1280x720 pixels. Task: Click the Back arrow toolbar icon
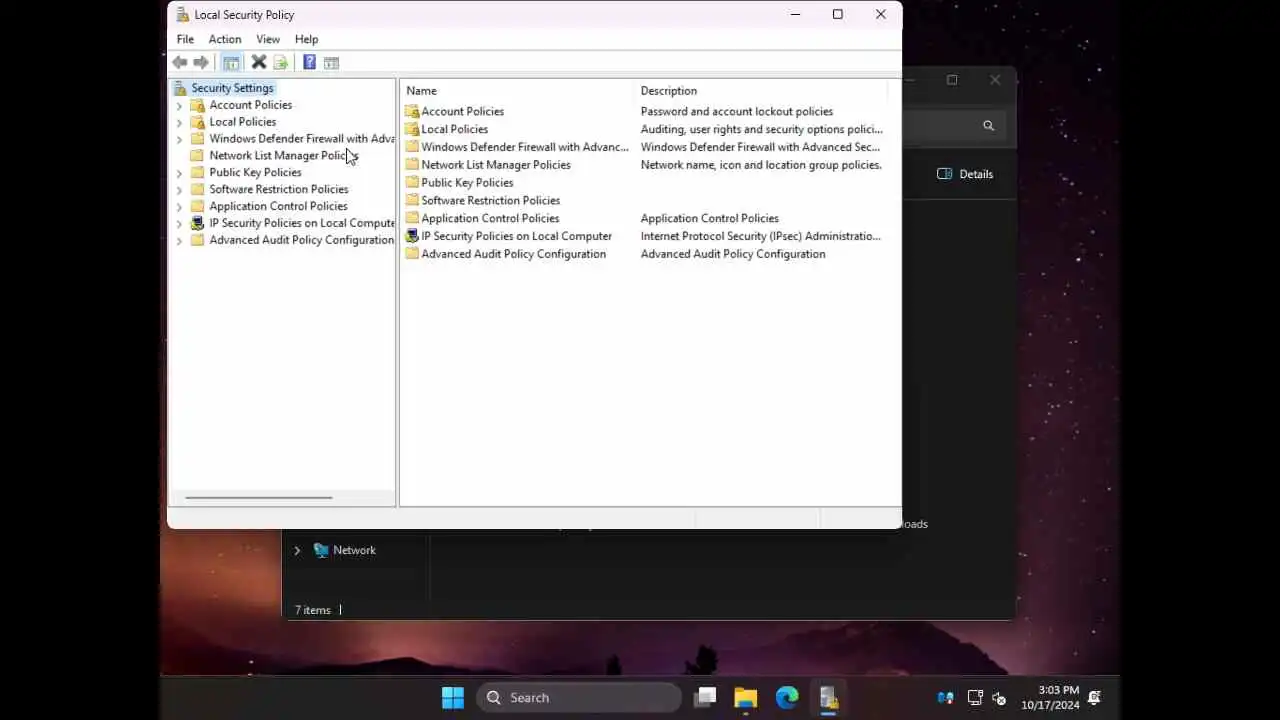pyautogui.click(x=180, y=62)
